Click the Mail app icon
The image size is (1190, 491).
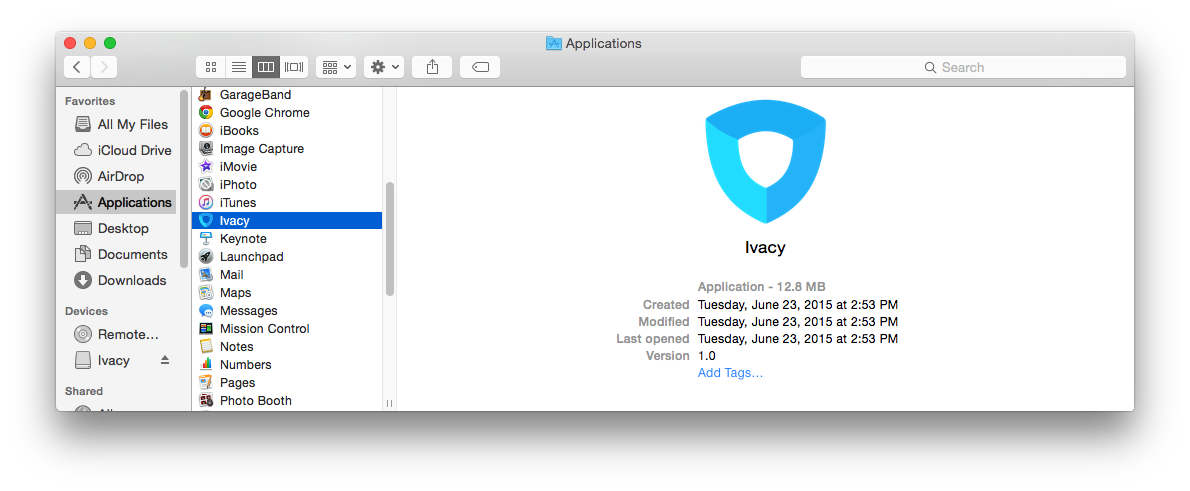[206, 275]
